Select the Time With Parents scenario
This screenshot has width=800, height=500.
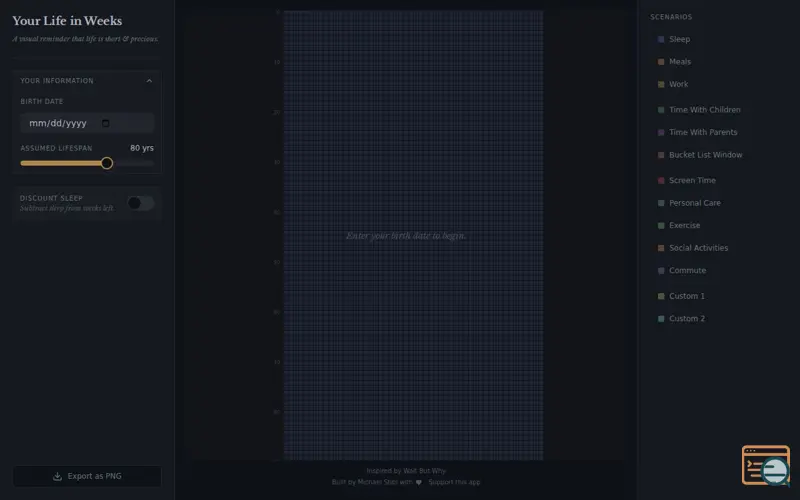coord(697,132)
